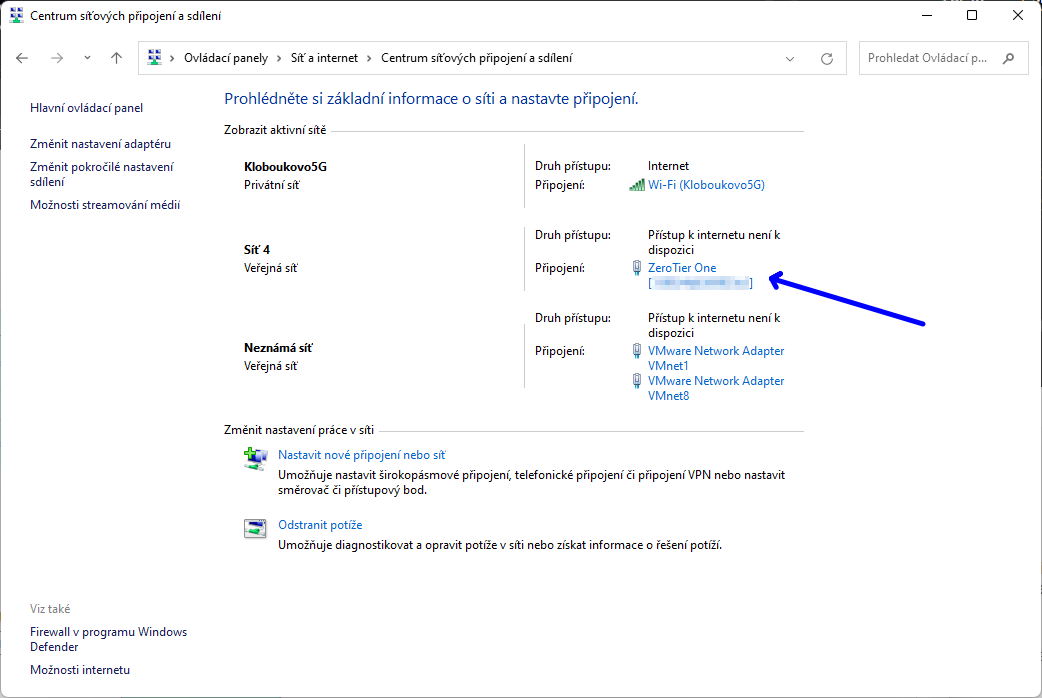Expand the chevron after Síť a internet breadcrumb

(x=369, y=58)
